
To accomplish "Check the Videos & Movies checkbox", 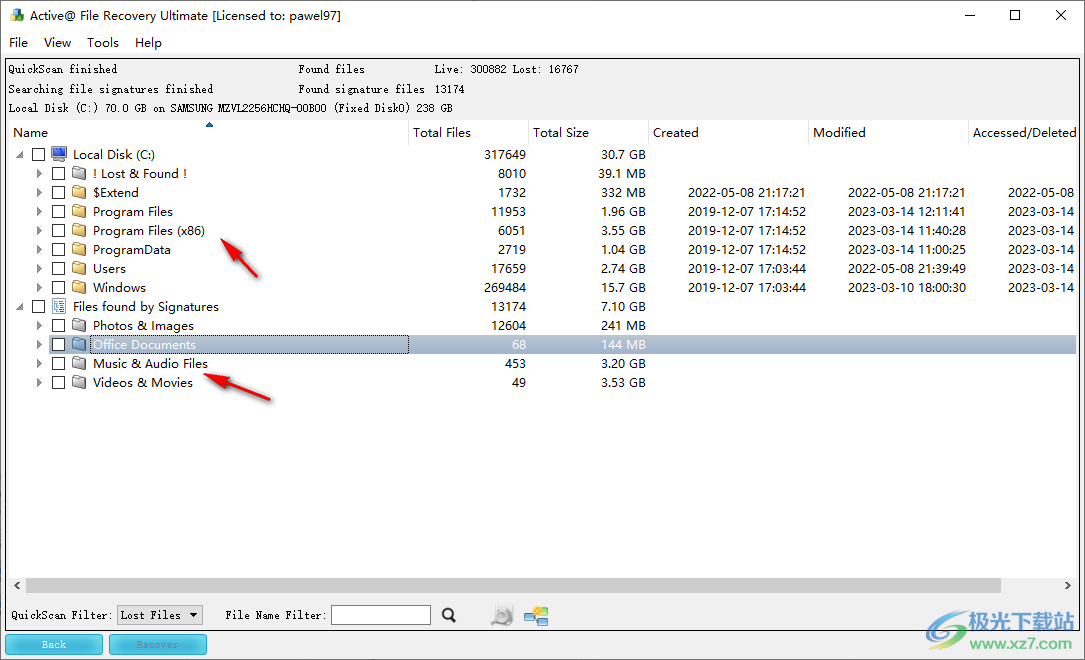I will click(59, 383).
